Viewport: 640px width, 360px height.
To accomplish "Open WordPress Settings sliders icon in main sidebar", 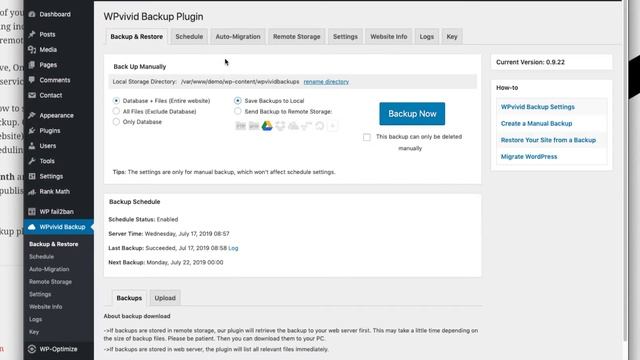I will (32, 176).
